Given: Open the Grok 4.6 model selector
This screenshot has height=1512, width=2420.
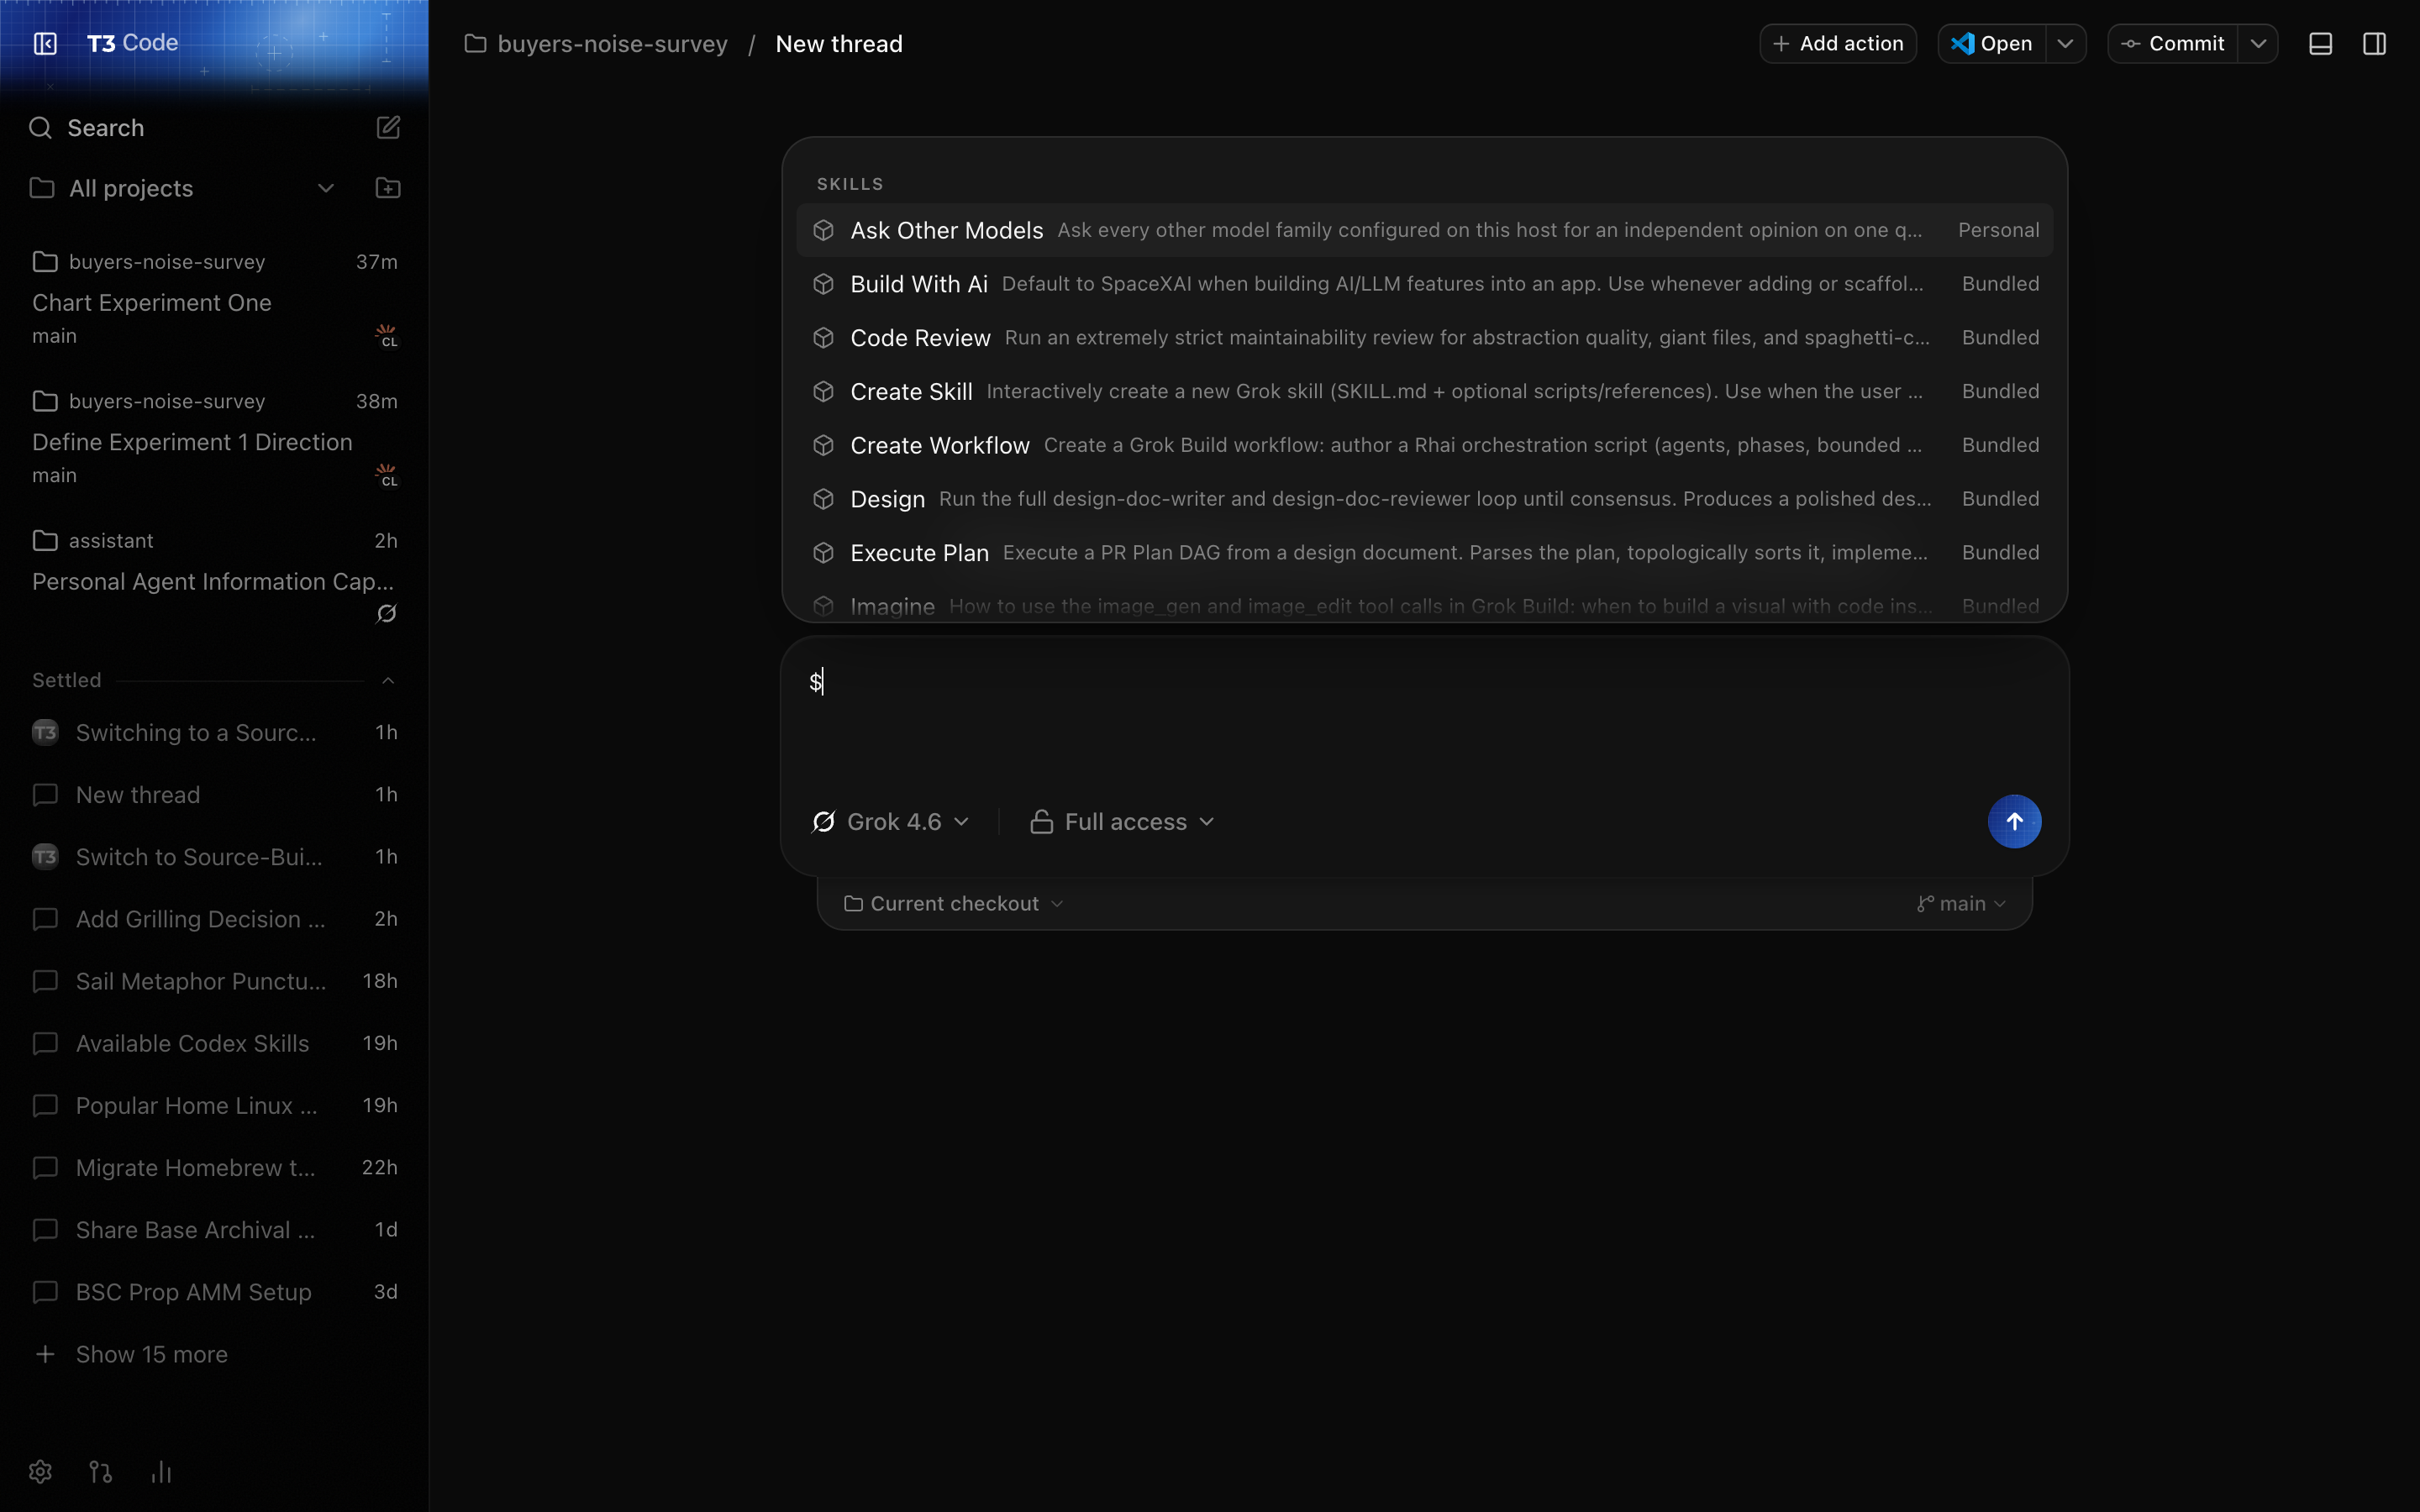Looking at the screenshot, I should pyautogui.click(x=891, y=822).
